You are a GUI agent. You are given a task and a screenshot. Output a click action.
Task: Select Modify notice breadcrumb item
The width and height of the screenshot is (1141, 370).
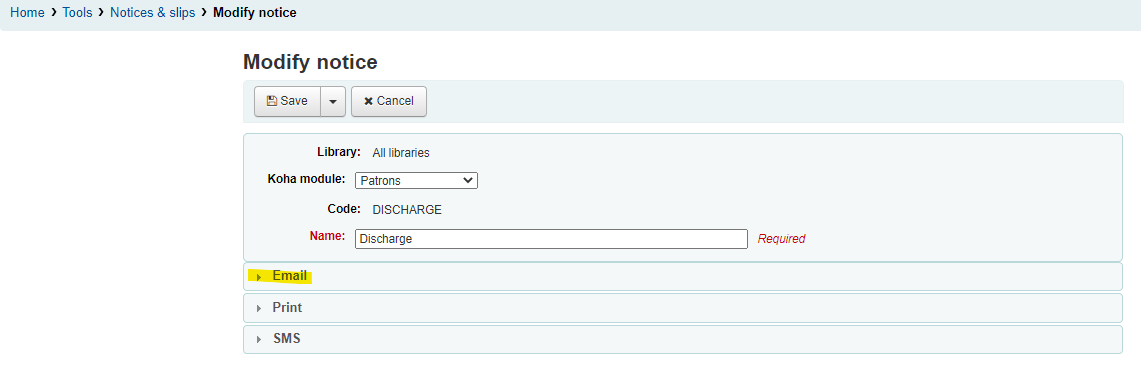click(255, 12)
